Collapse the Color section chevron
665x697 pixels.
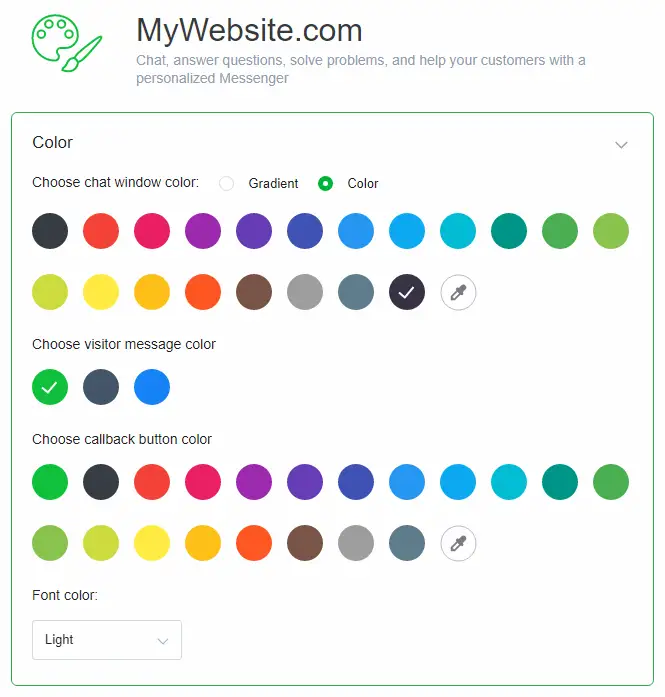(621, 145)
